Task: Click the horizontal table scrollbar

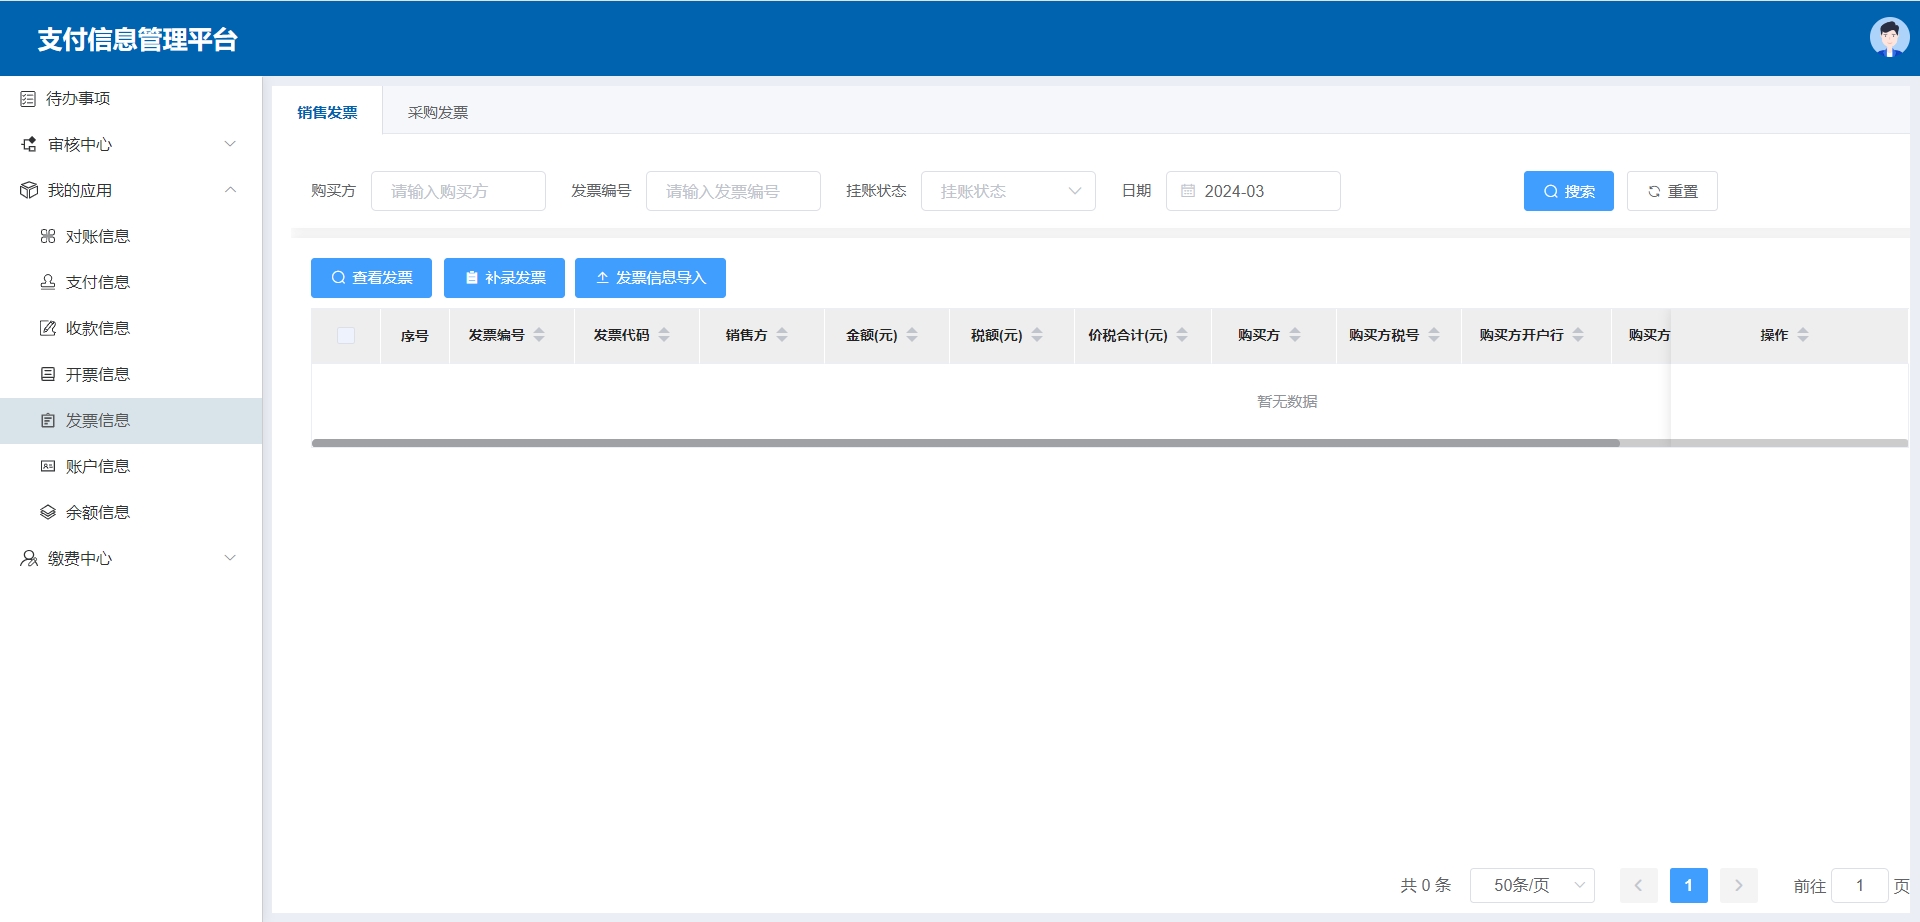Action: pyautogui.click(x=965, y=443)
